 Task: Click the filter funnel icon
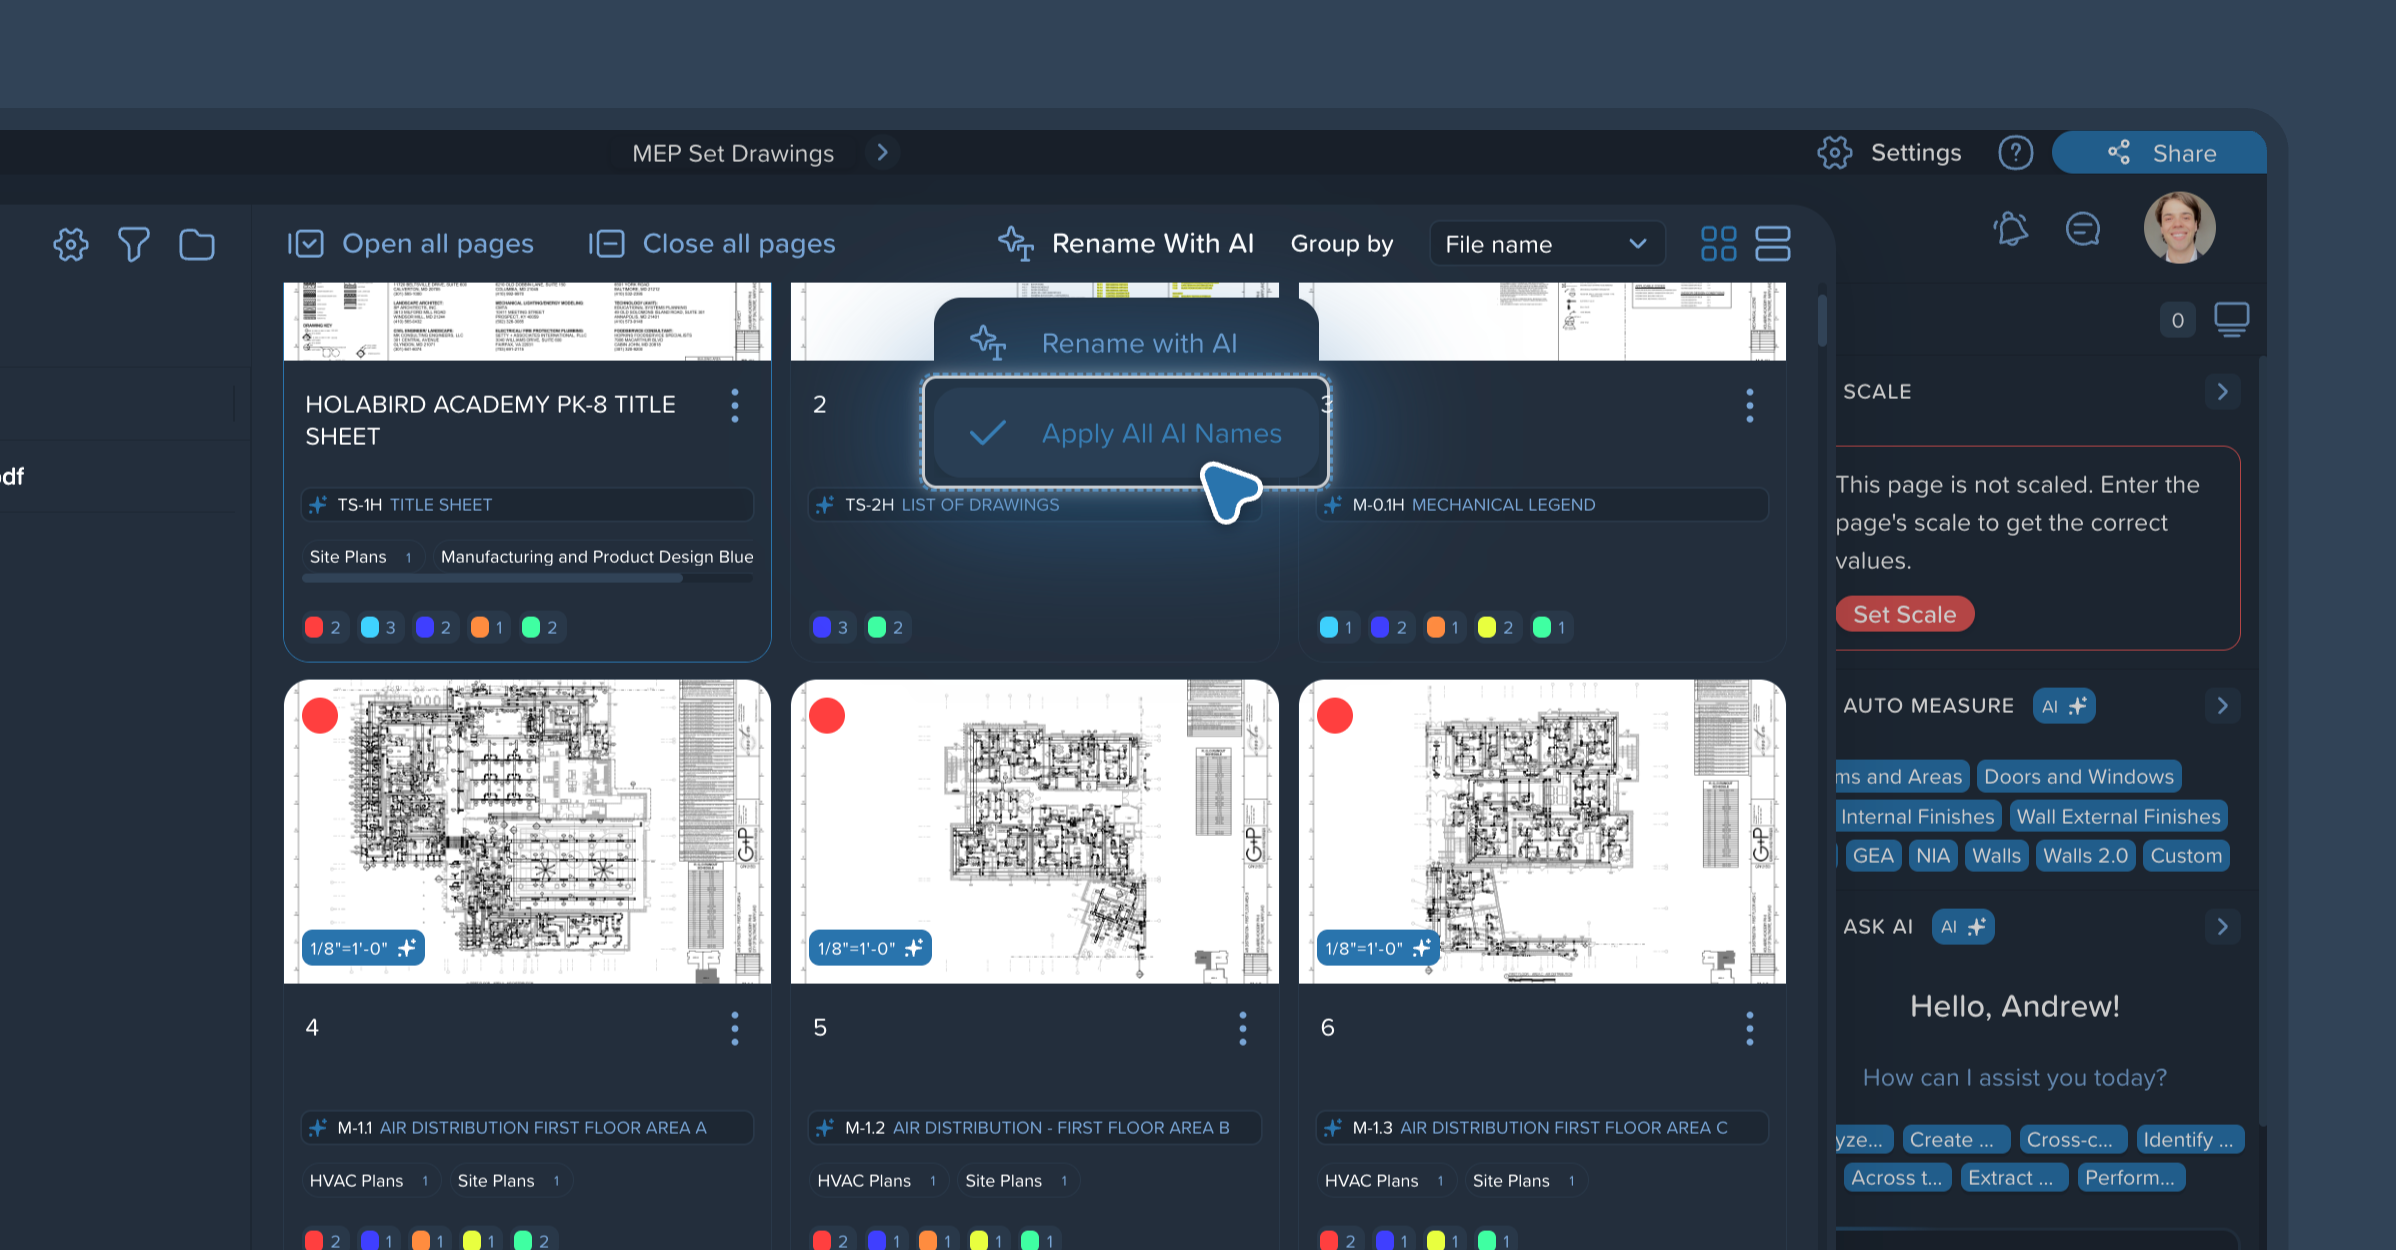133,244
